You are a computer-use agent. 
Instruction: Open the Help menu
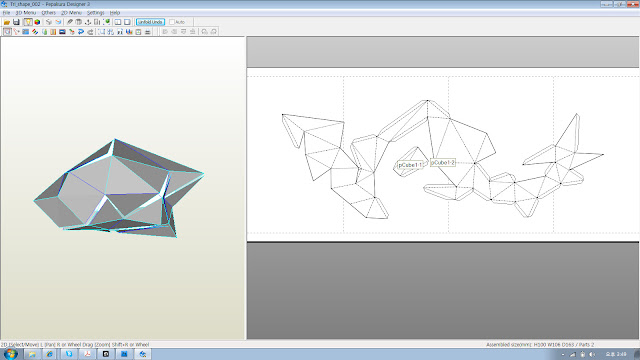[x=115, y=13]
